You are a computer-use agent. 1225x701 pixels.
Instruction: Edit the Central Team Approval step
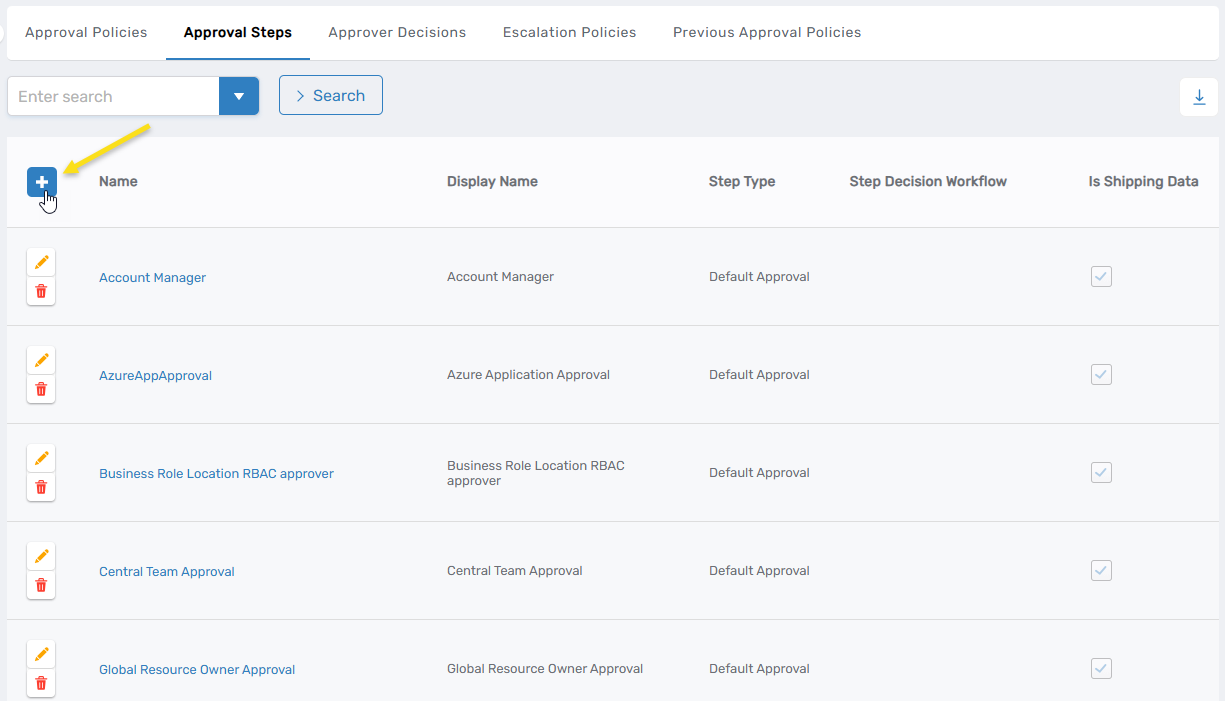tap(41, 556)
